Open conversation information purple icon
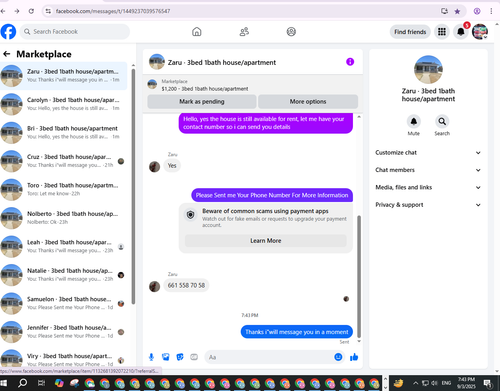 click(350, 62)
